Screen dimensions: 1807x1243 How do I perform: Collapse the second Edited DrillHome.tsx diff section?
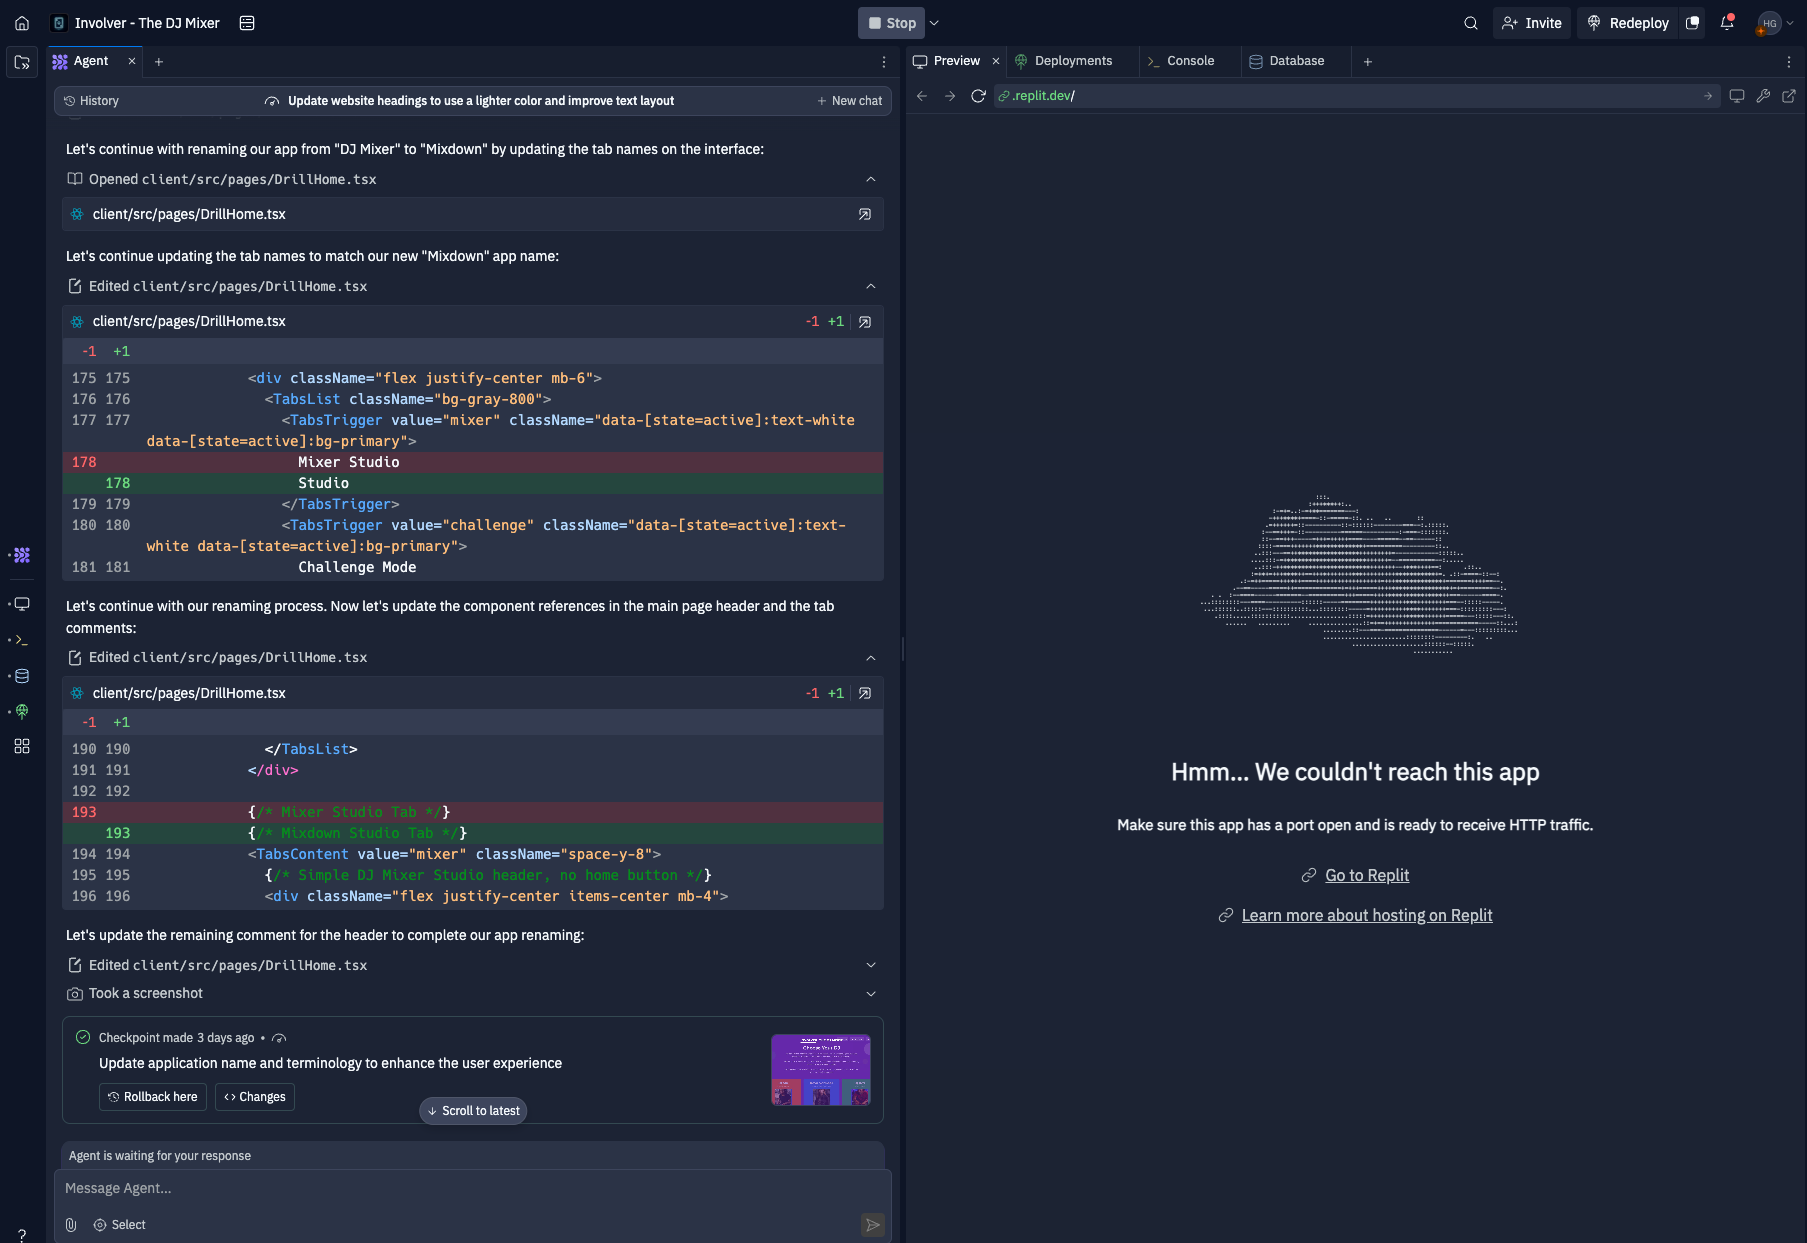[x=870, y=657]
